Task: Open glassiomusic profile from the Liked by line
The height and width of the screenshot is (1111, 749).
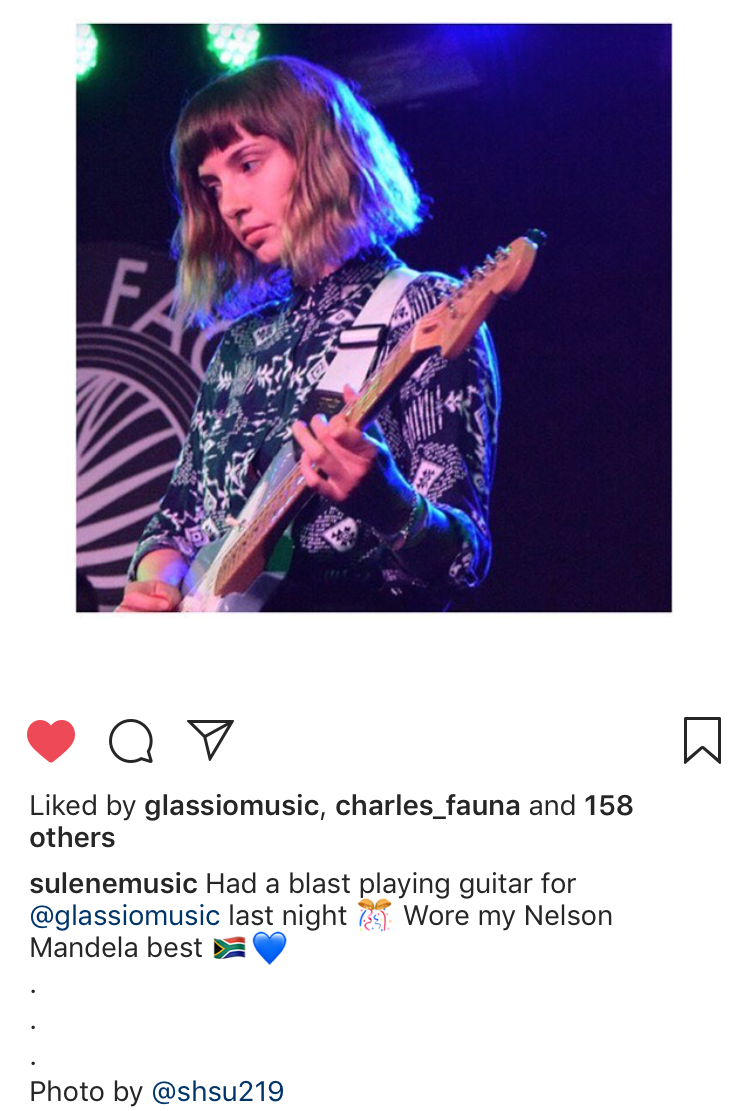Action: coord(232,806)
